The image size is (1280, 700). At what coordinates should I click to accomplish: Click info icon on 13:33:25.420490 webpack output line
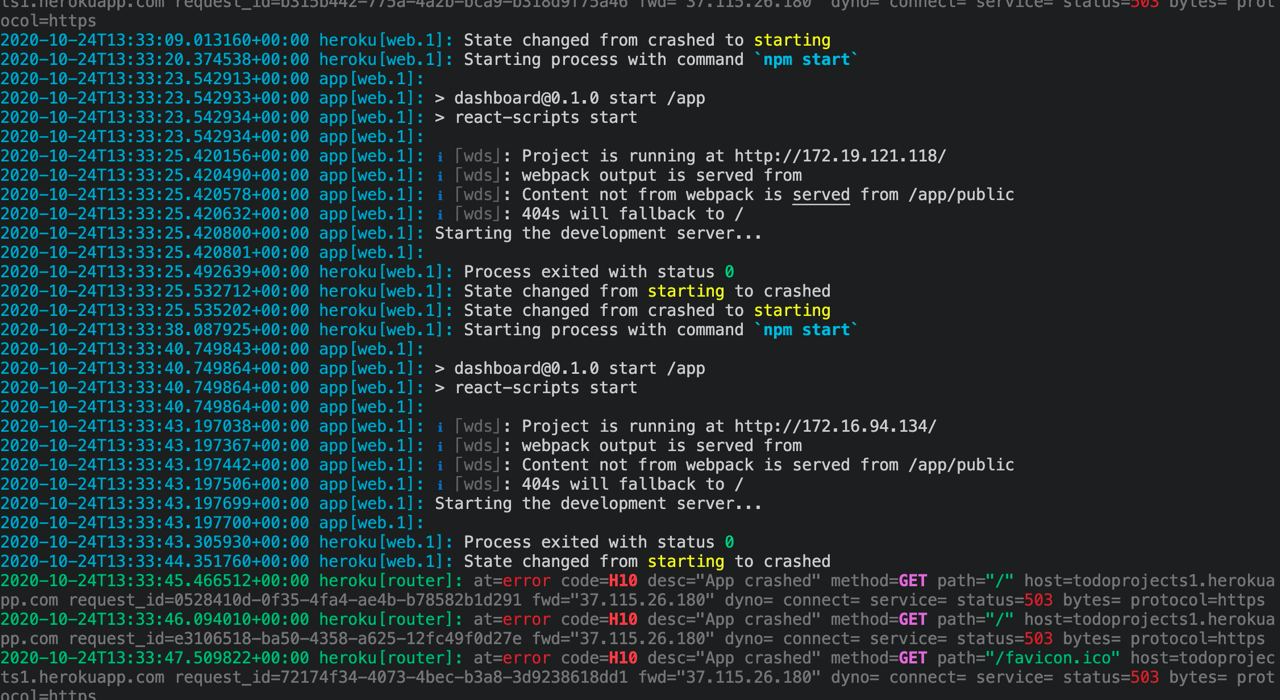441,175
